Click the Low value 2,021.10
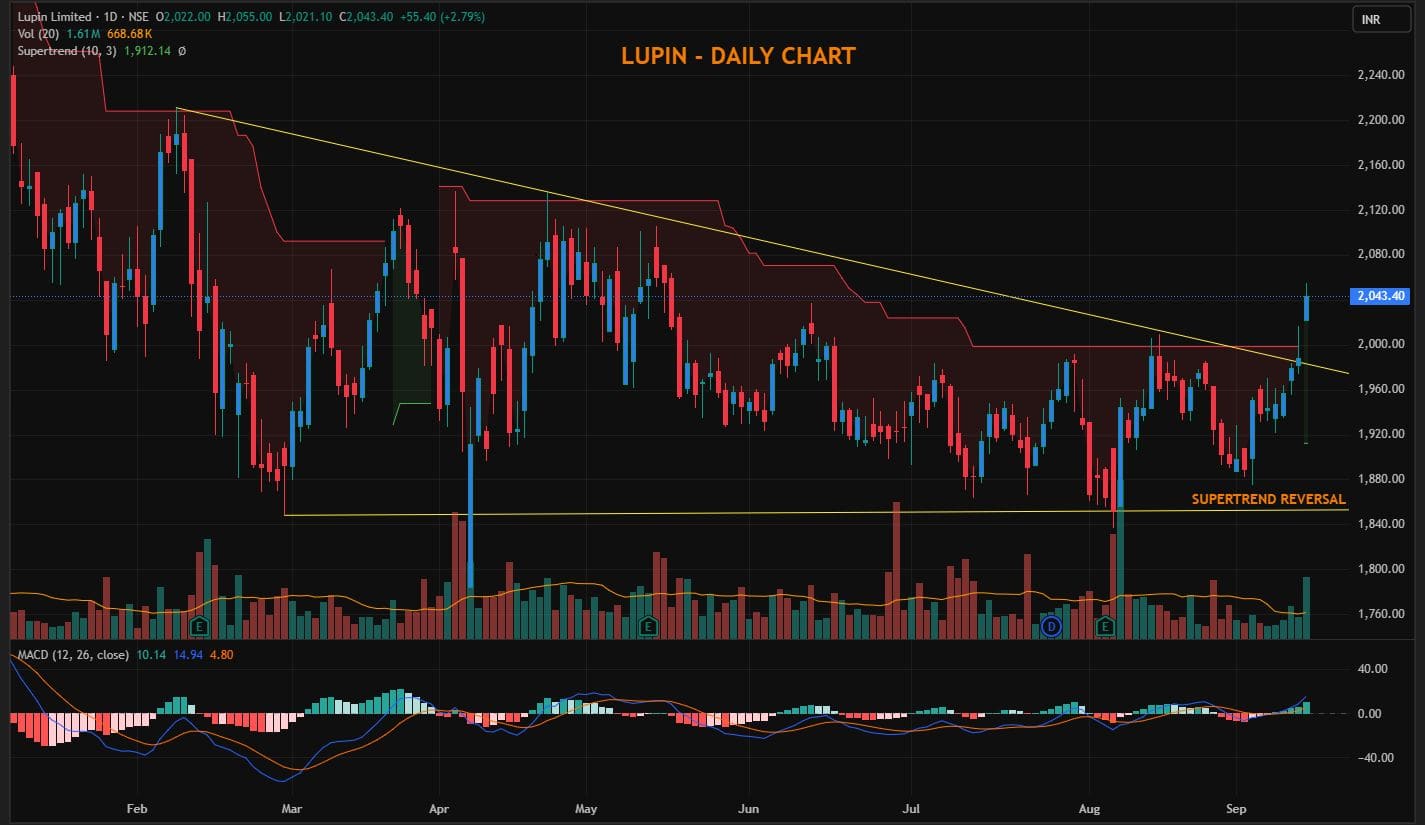1425x825 pixels. (x=309, y=17)
